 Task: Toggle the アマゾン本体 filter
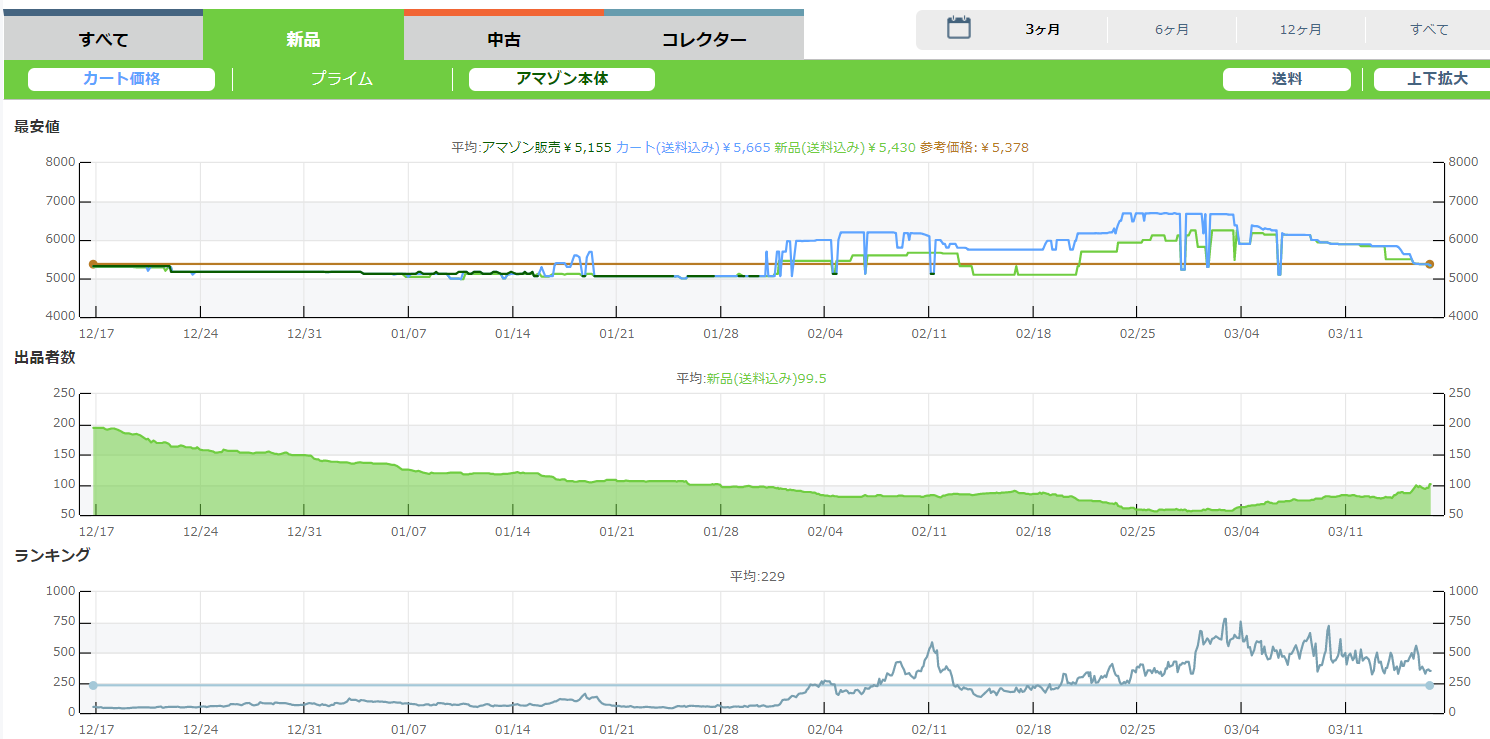point(561,79)
